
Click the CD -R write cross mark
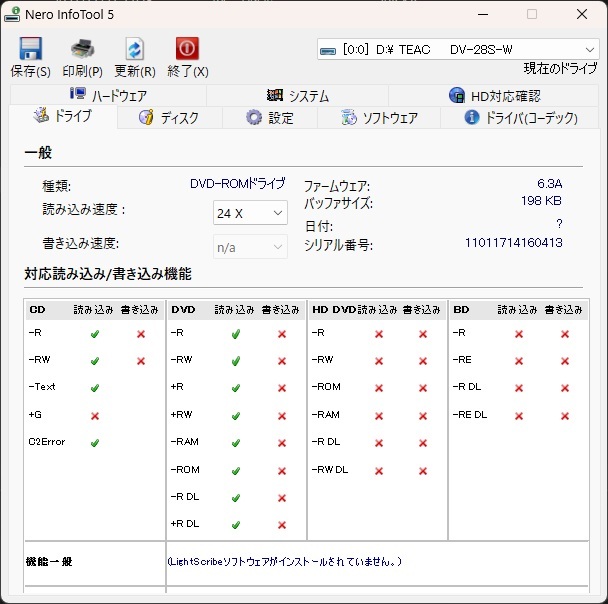pos(141,334)
